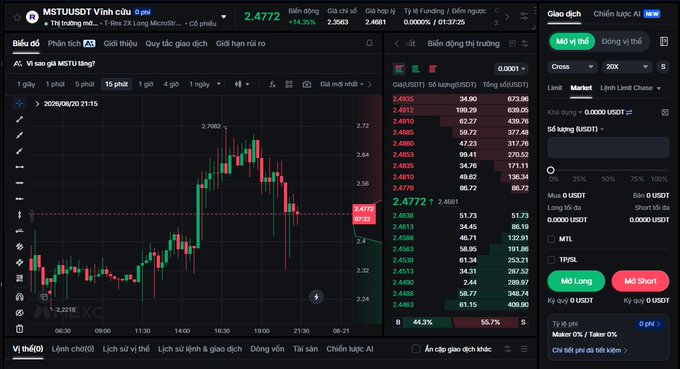Click the lightning quick-order button

[x=316, y=297]
